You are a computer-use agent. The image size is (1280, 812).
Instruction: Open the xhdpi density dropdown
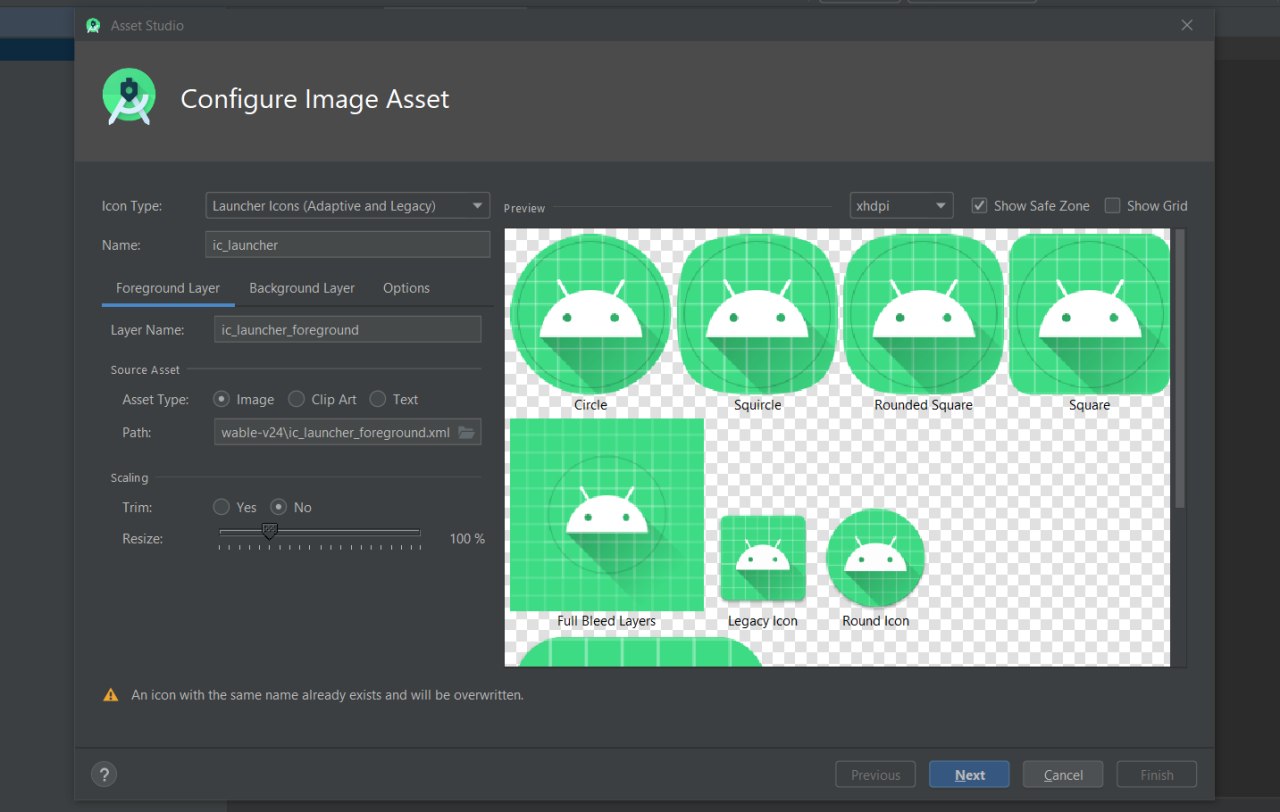(x=901, y=205)
